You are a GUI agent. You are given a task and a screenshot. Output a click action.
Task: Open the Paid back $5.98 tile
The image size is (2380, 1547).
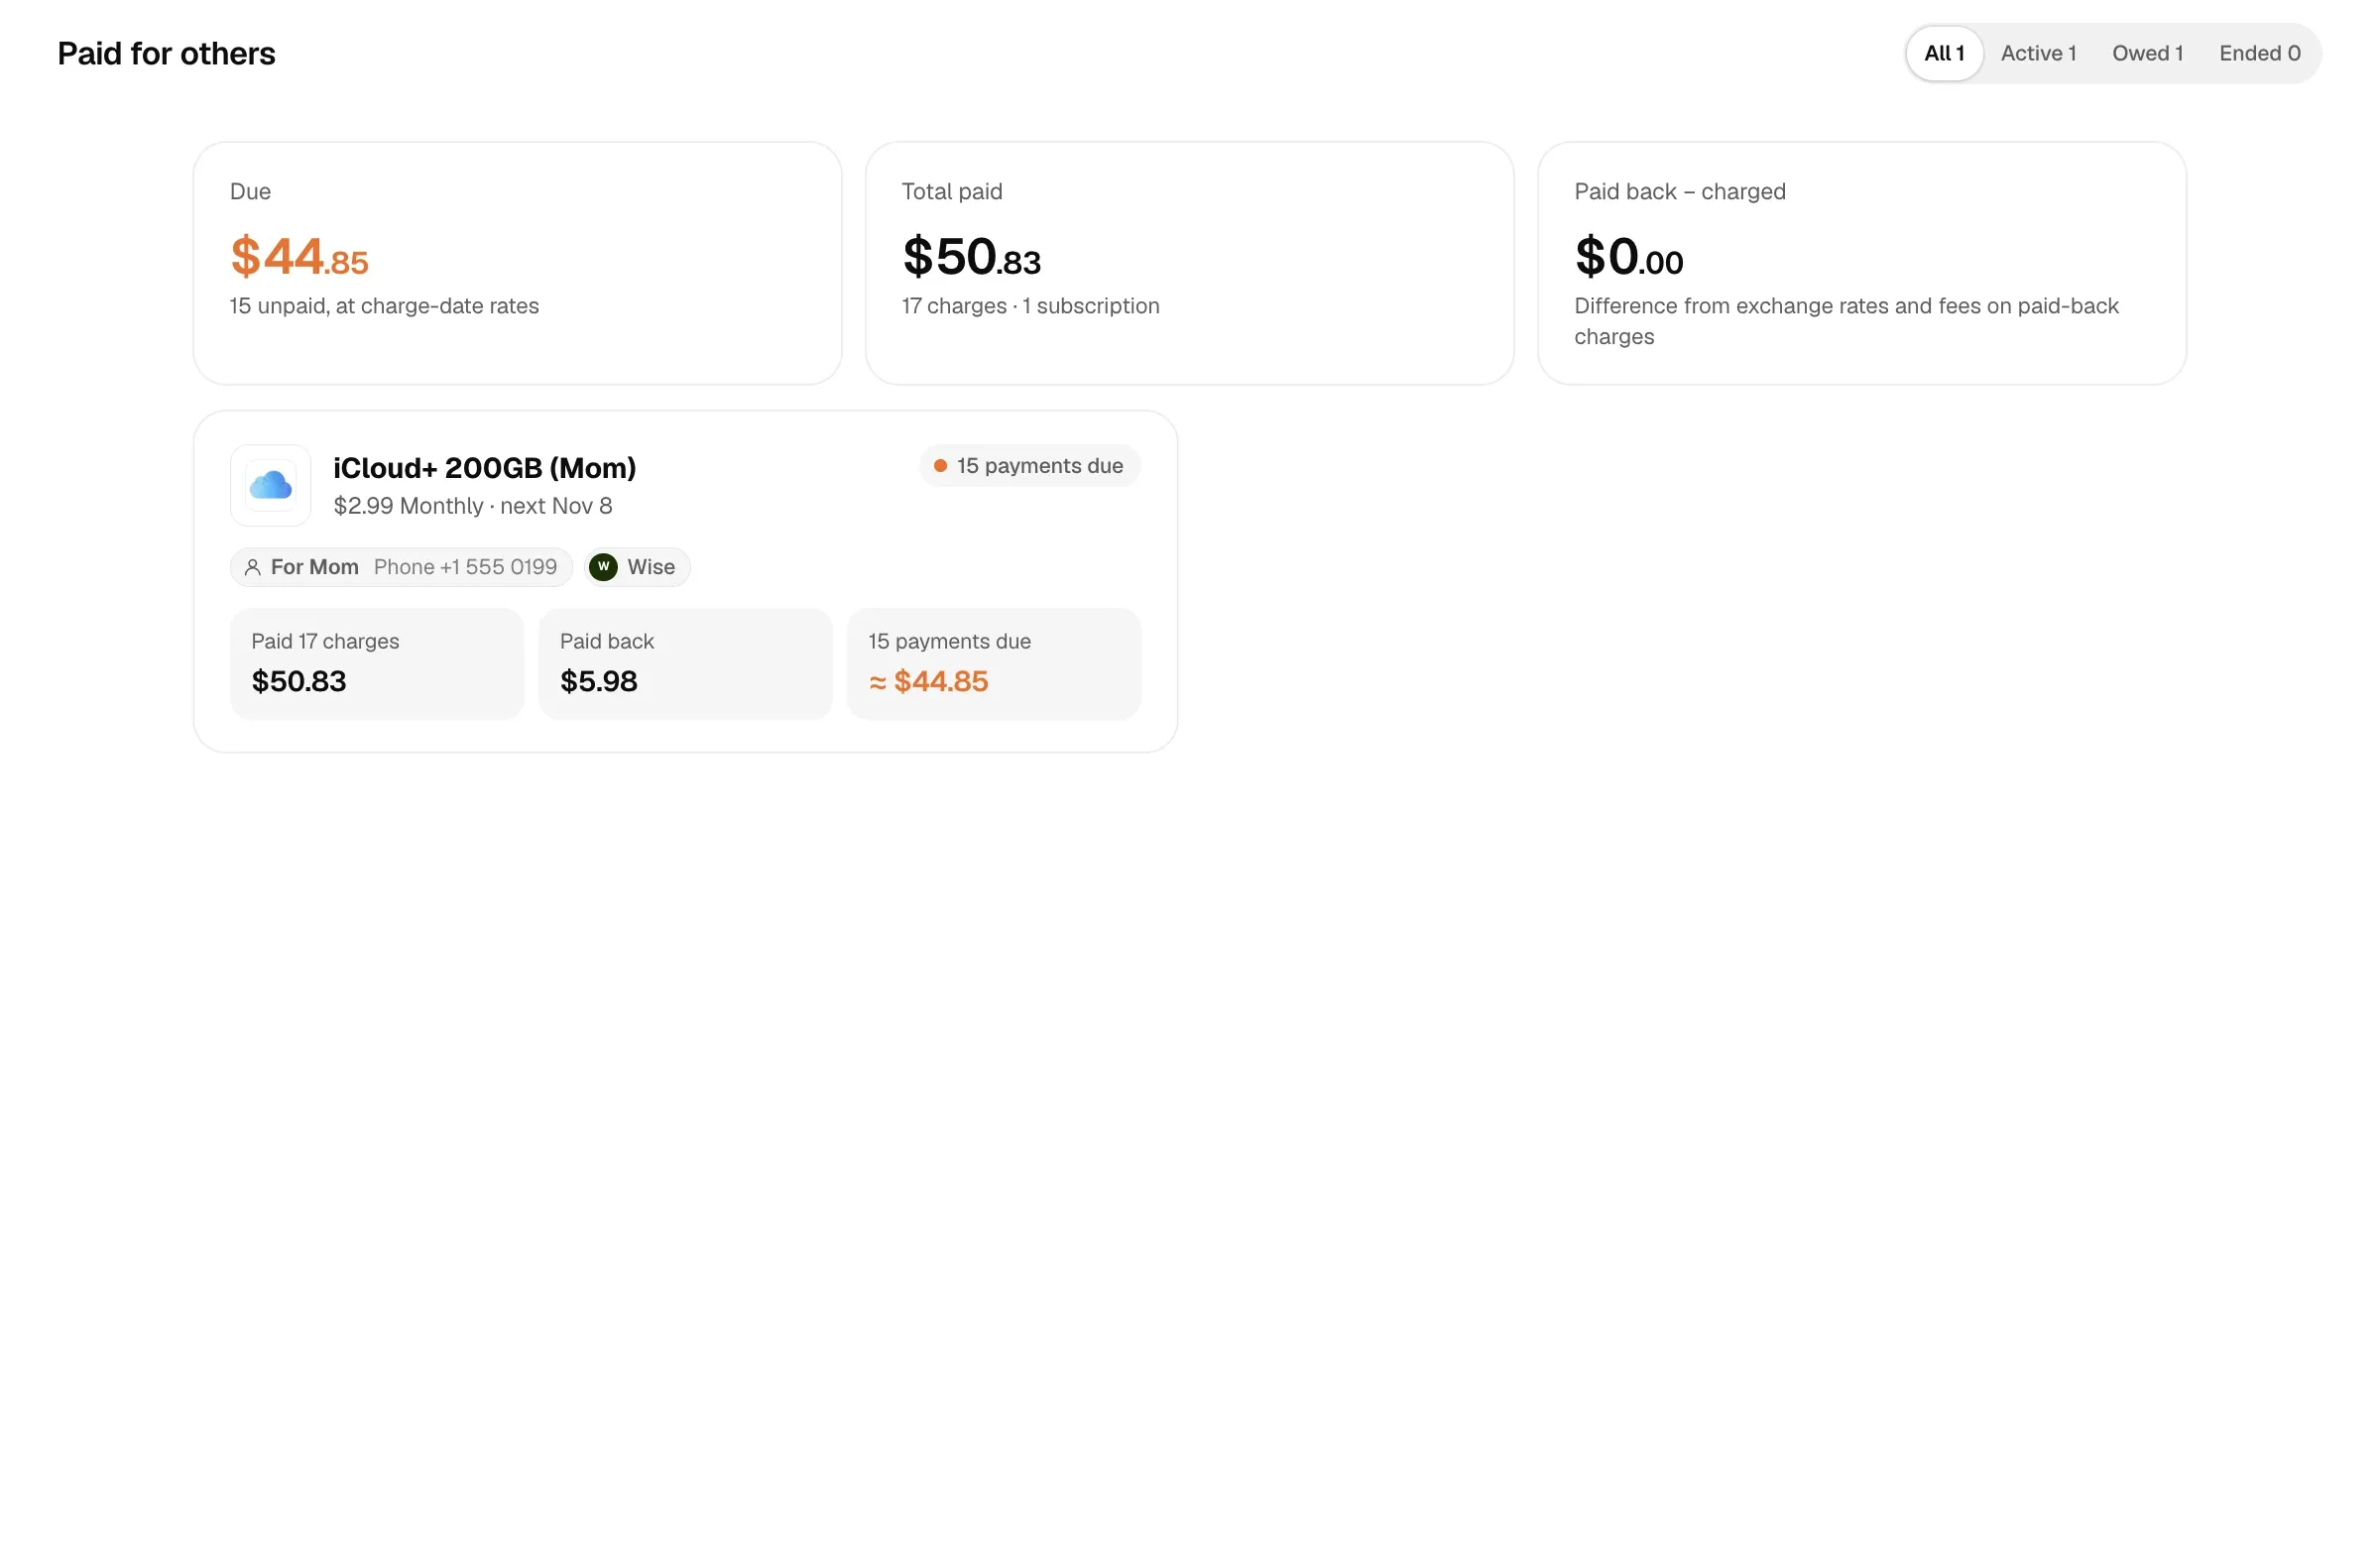(685, 663)
